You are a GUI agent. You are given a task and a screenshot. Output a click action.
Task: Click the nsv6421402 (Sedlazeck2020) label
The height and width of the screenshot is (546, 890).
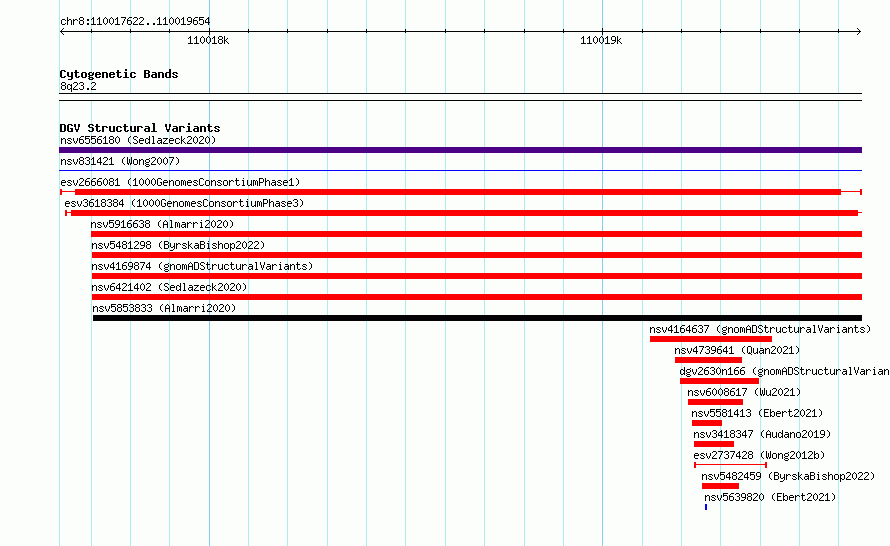pos(169,287)
